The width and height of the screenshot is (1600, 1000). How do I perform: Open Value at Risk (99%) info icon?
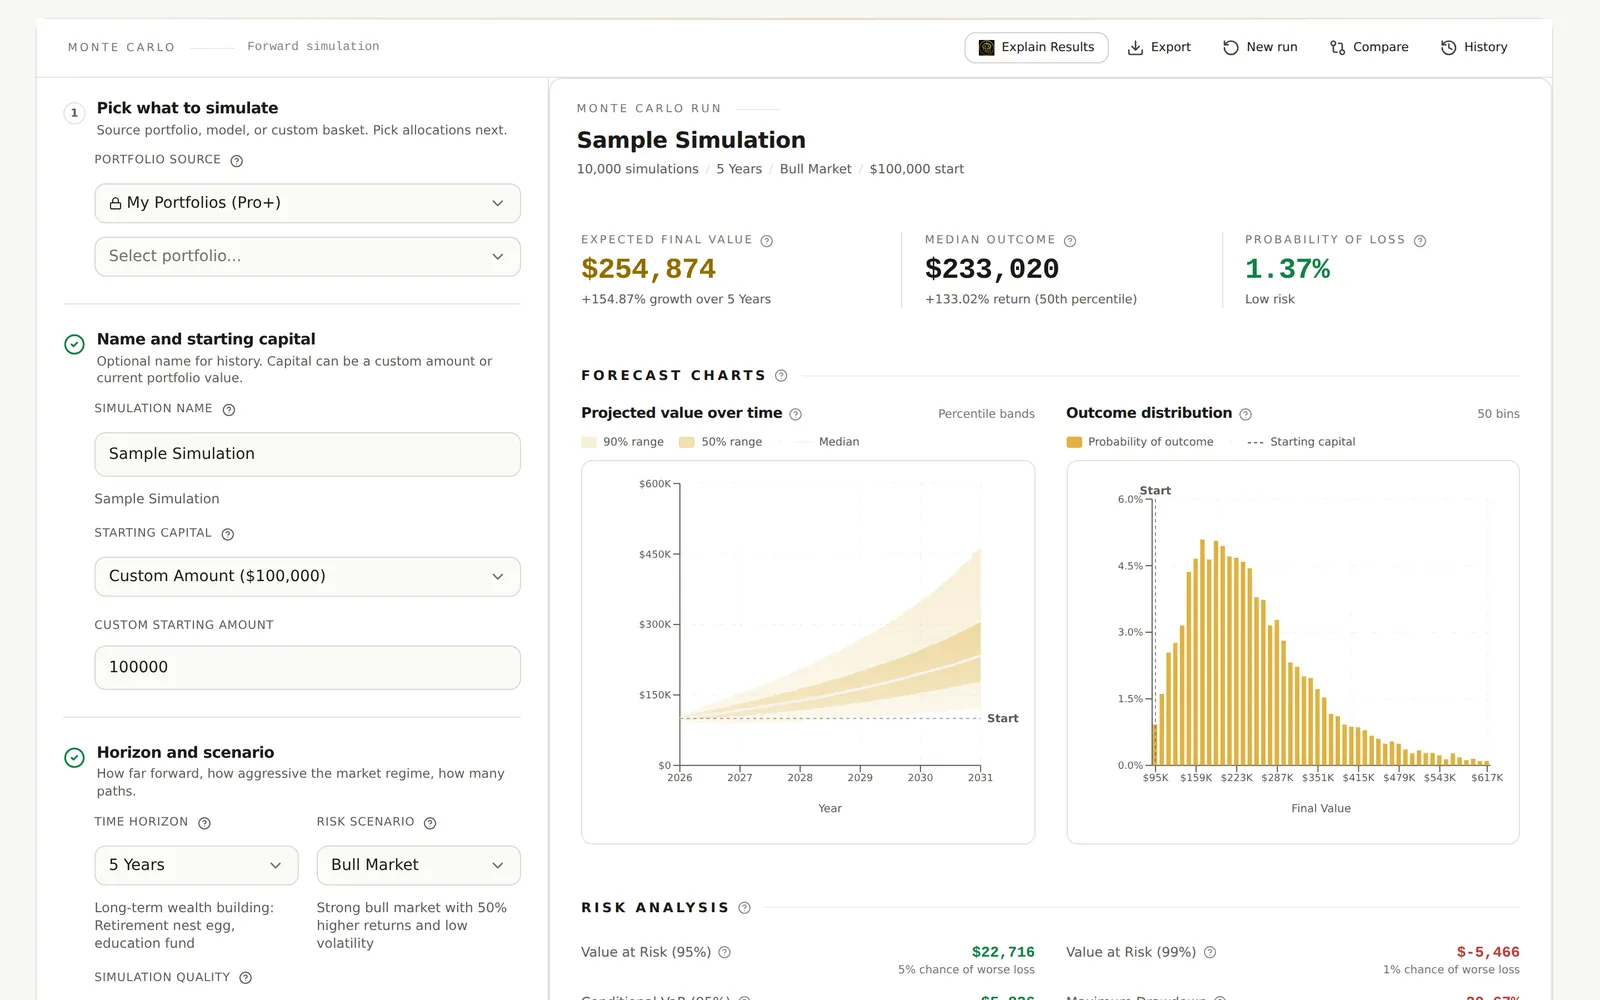[1210, 953]
